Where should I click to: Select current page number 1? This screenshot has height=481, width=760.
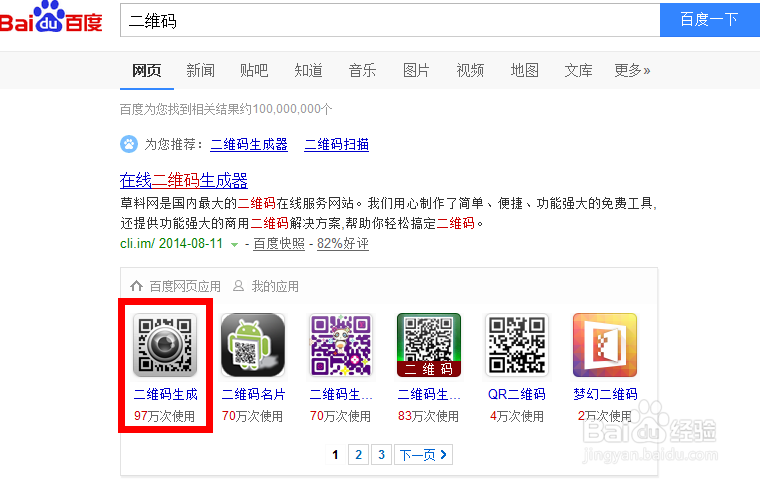(335, 454)
